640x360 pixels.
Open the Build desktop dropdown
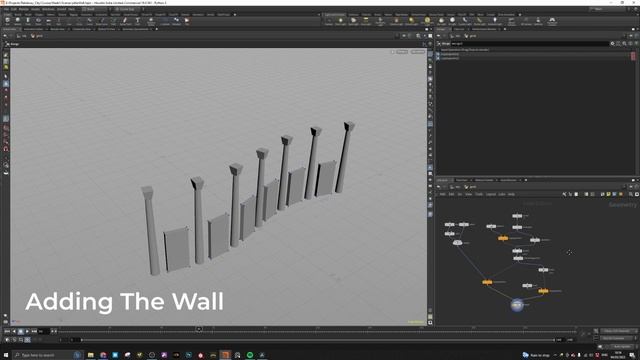[x=95, y=9]
